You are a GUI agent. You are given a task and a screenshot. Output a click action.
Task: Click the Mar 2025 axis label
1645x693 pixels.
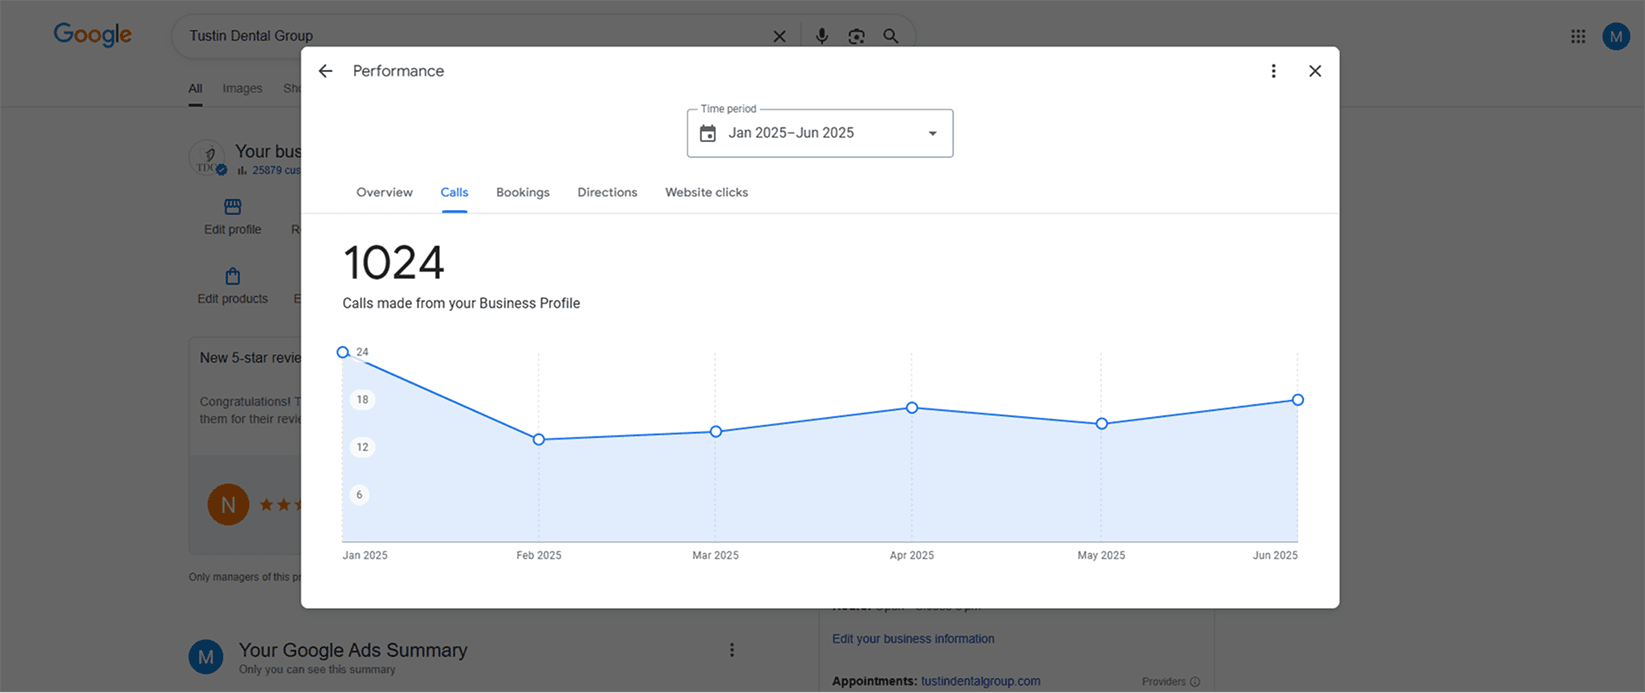coord(716,555)
